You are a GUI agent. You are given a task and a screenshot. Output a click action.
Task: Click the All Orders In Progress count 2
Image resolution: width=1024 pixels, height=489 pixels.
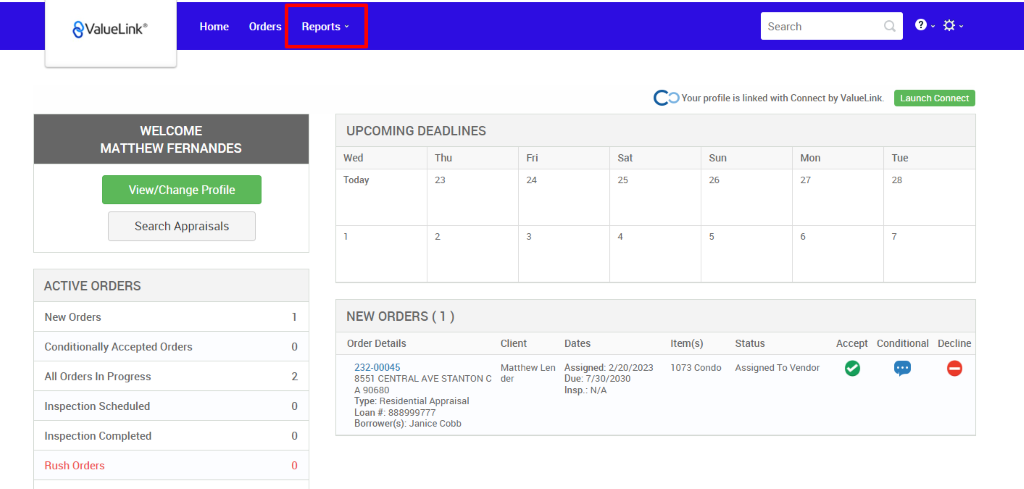point(295,377)
